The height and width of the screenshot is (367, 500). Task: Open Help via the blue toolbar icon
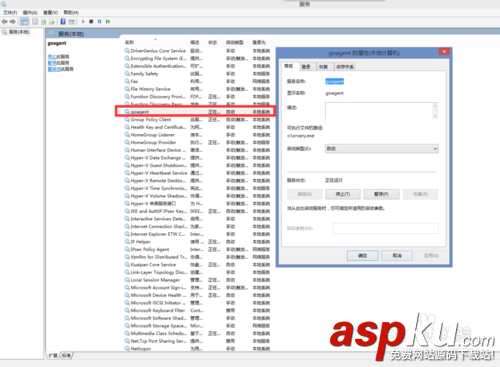tap(63, 22)
